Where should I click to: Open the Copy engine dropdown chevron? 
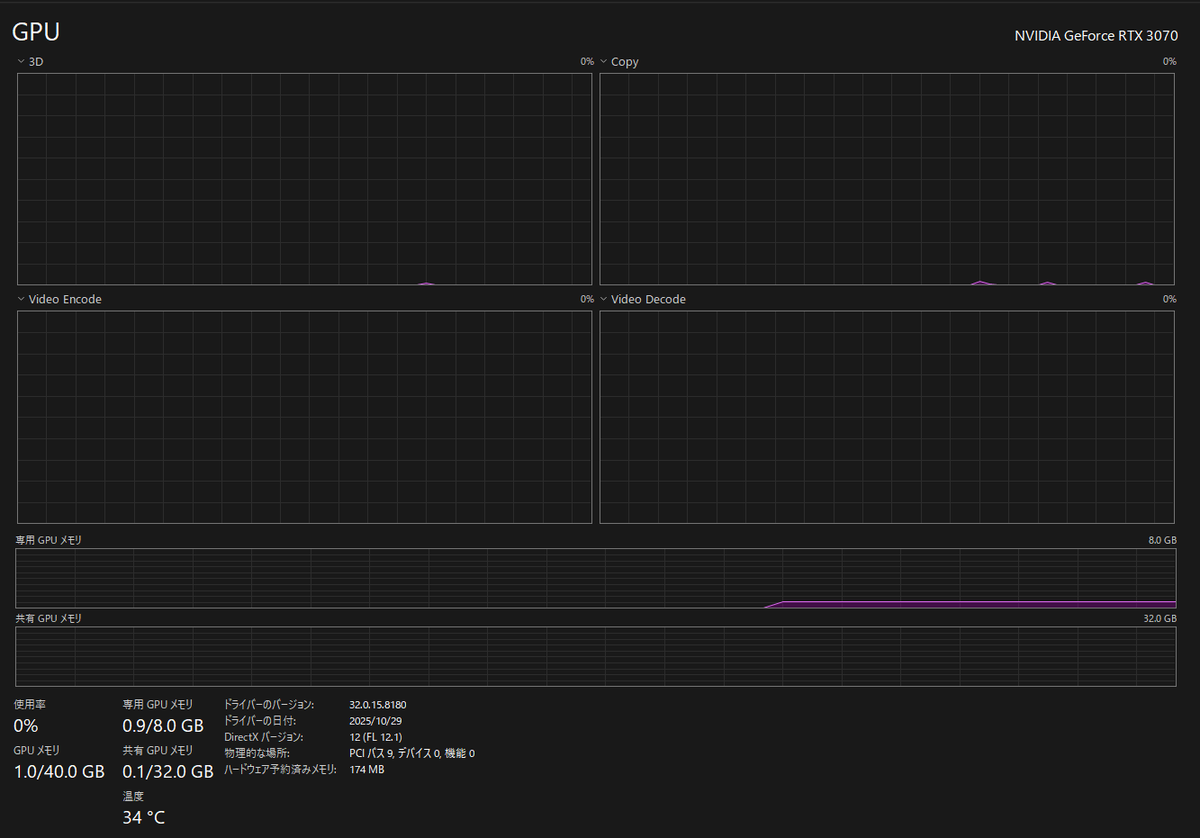[604, 62]
